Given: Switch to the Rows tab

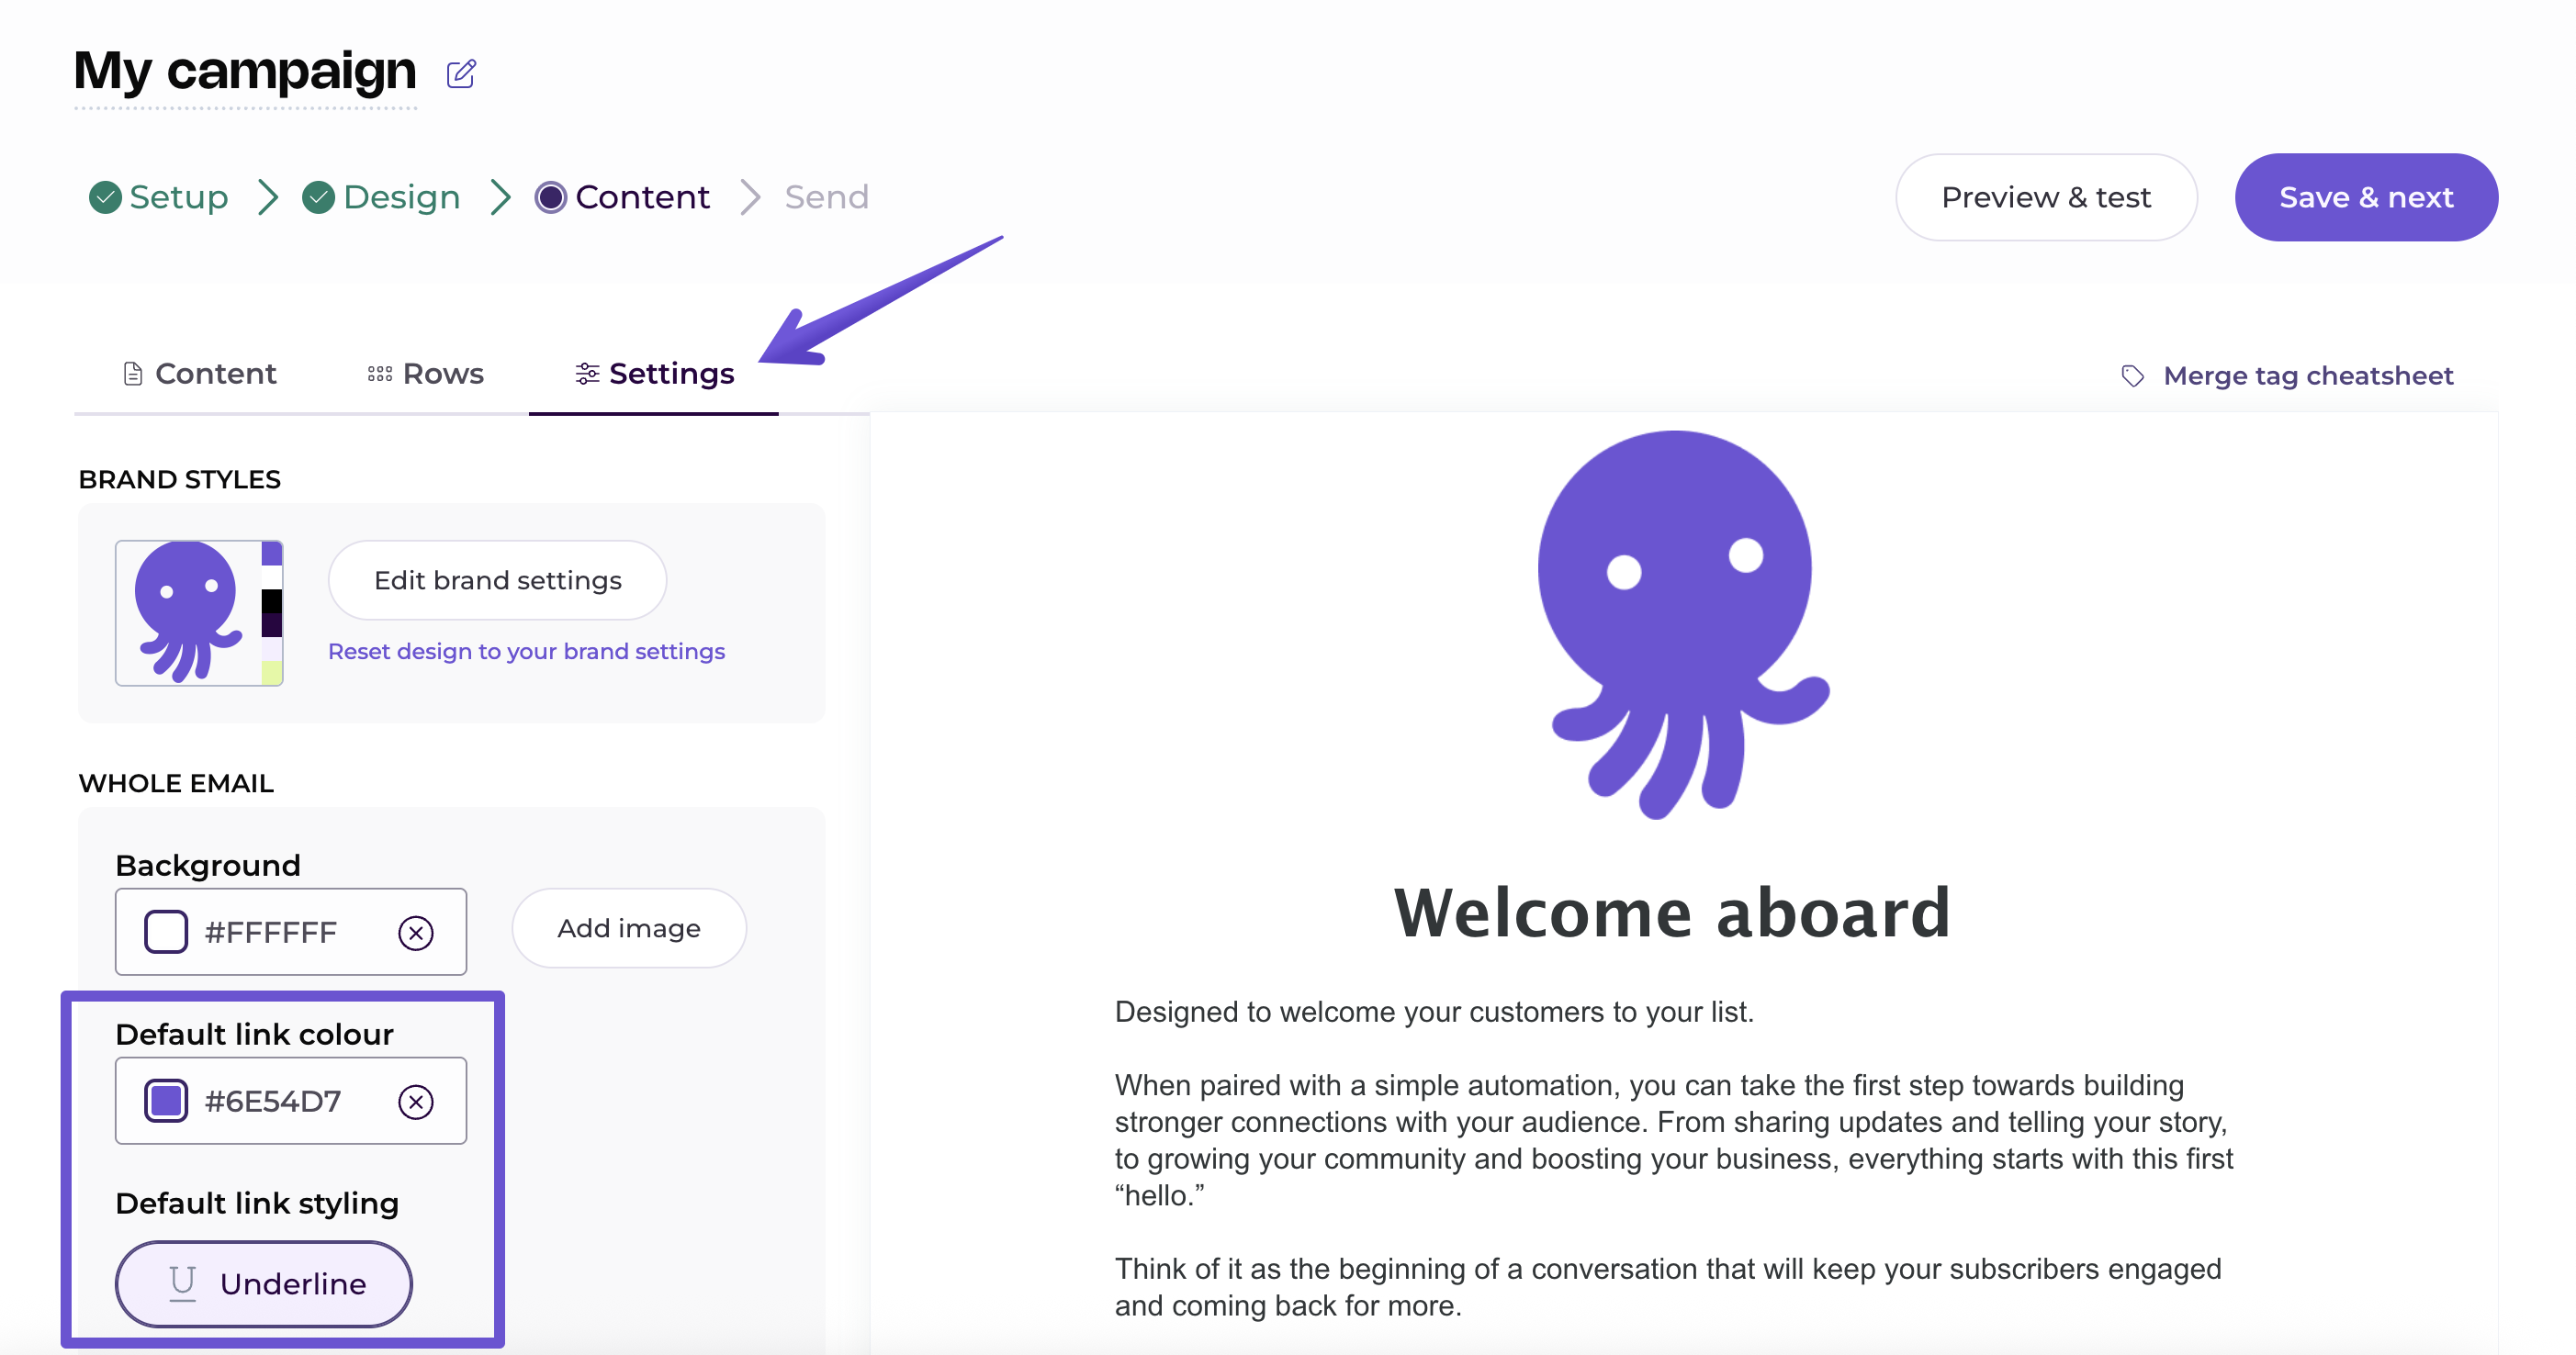Looking at the screenshot, I should coord(426,374).
